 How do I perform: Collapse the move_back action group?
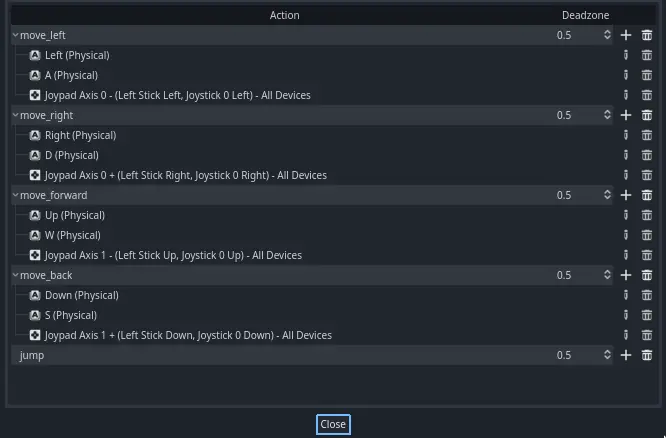point(15,275)
